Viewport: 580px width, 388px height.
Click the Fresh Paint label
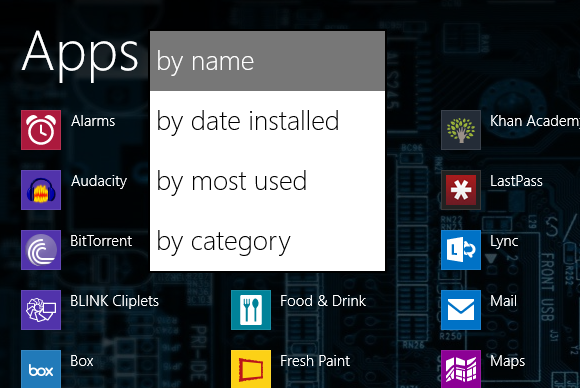[315, 361]
